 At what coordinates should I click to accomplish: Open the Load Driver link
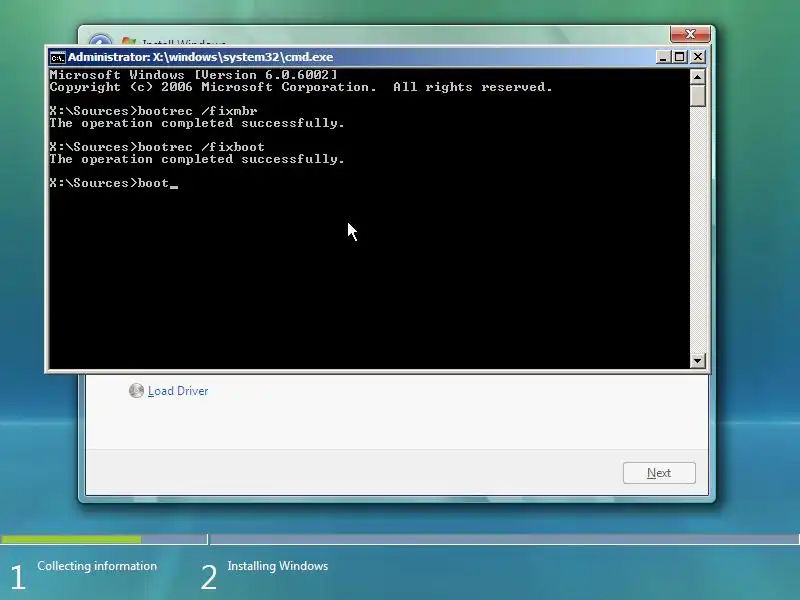178,391
